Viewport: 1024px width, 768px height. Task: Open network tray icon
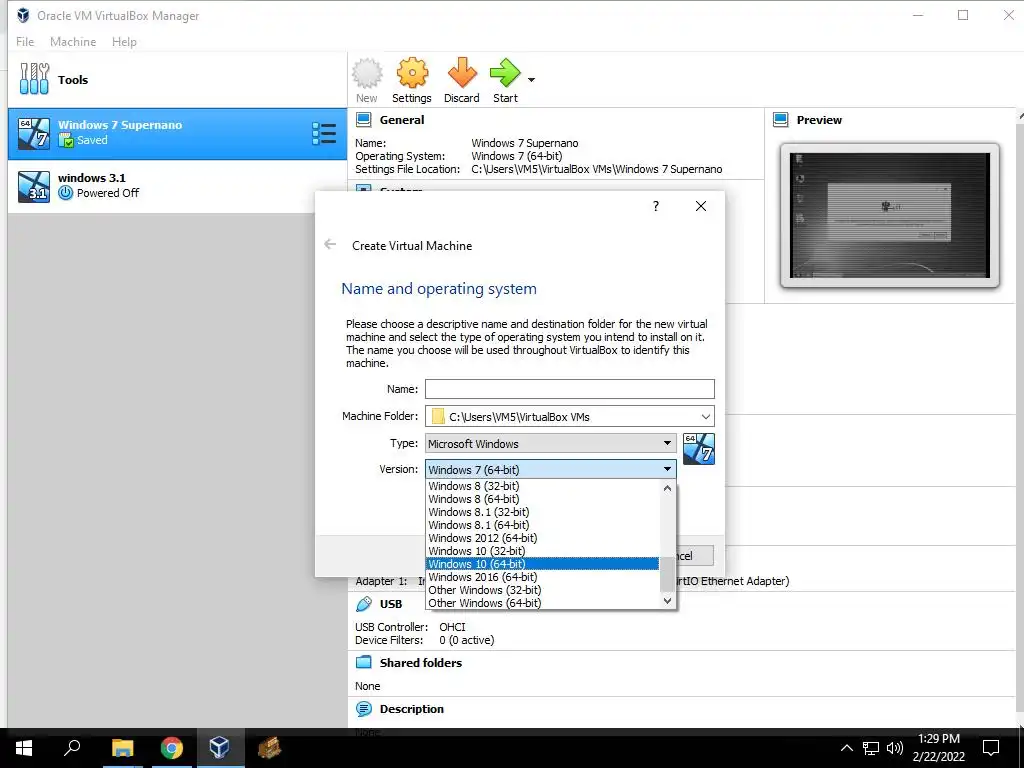pos(871,748)
